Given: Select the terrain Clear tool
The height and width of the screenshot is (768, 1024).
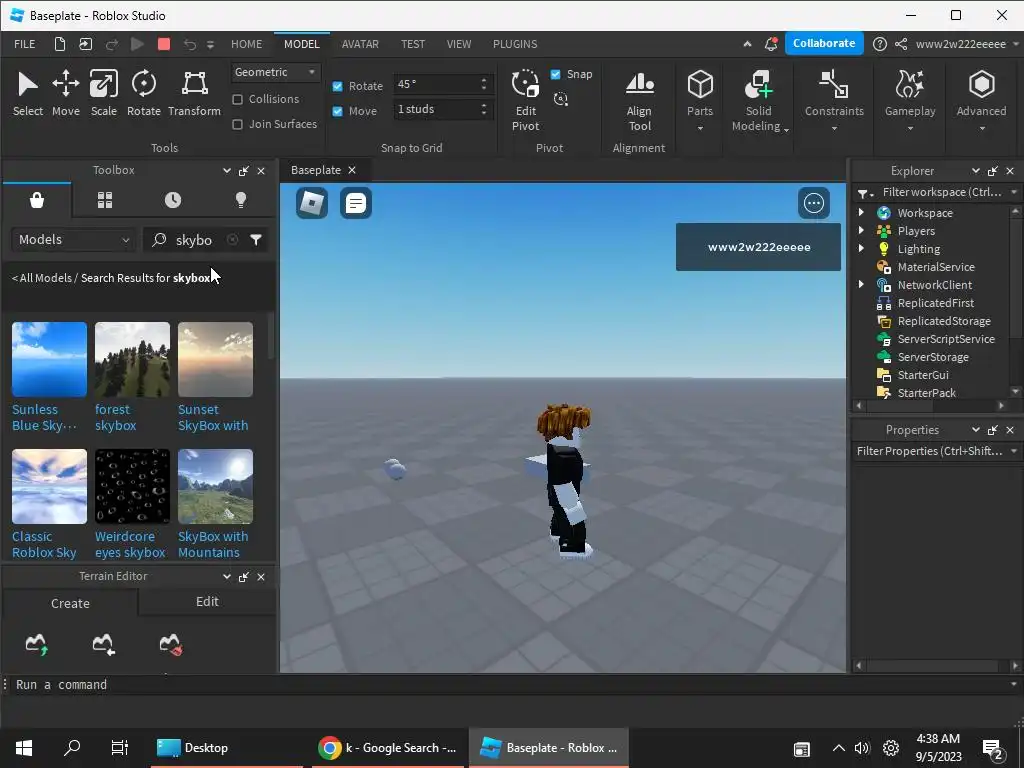Looking at the screenshot, I should (x=171, y=644).
